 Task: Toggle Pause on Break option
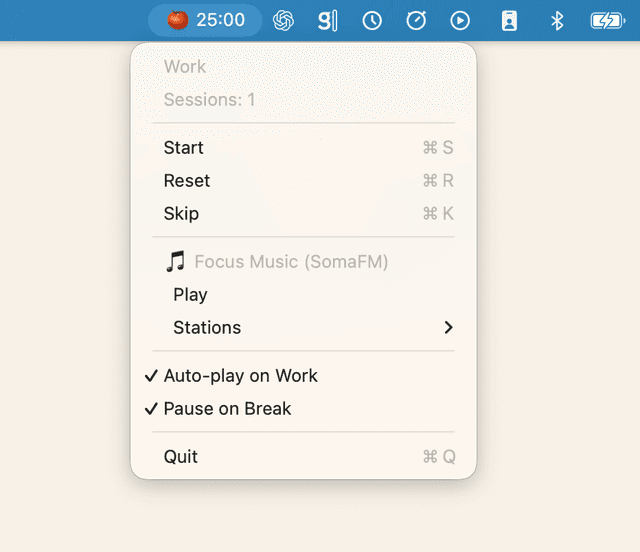point(303,409)
